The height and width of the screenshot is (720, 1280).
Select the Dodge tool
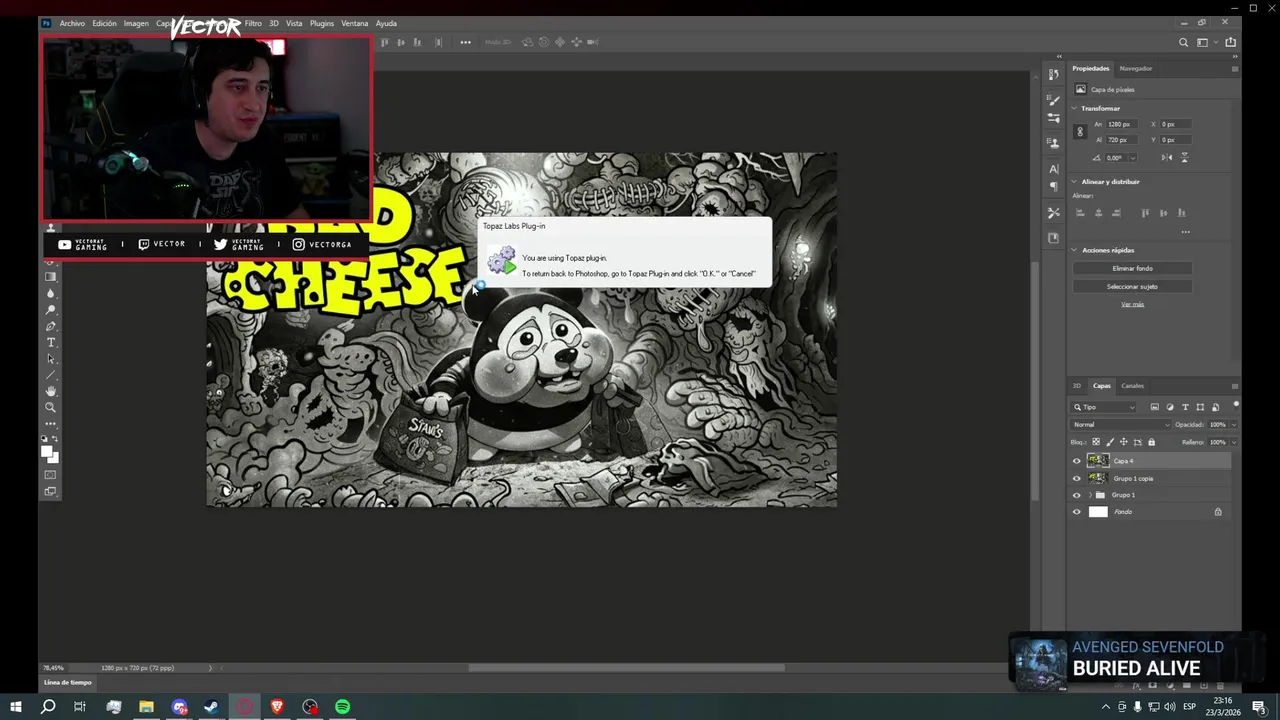[x=51, y=309]
